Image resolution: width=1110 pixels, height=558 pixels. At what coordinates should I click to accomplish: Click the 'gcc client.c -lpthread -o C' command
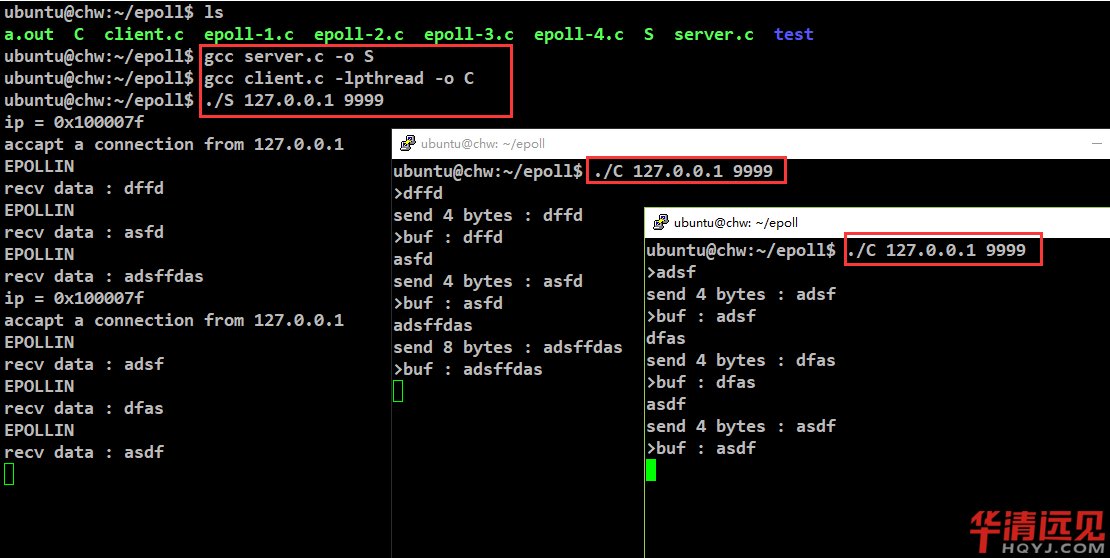tap(338, 78)
